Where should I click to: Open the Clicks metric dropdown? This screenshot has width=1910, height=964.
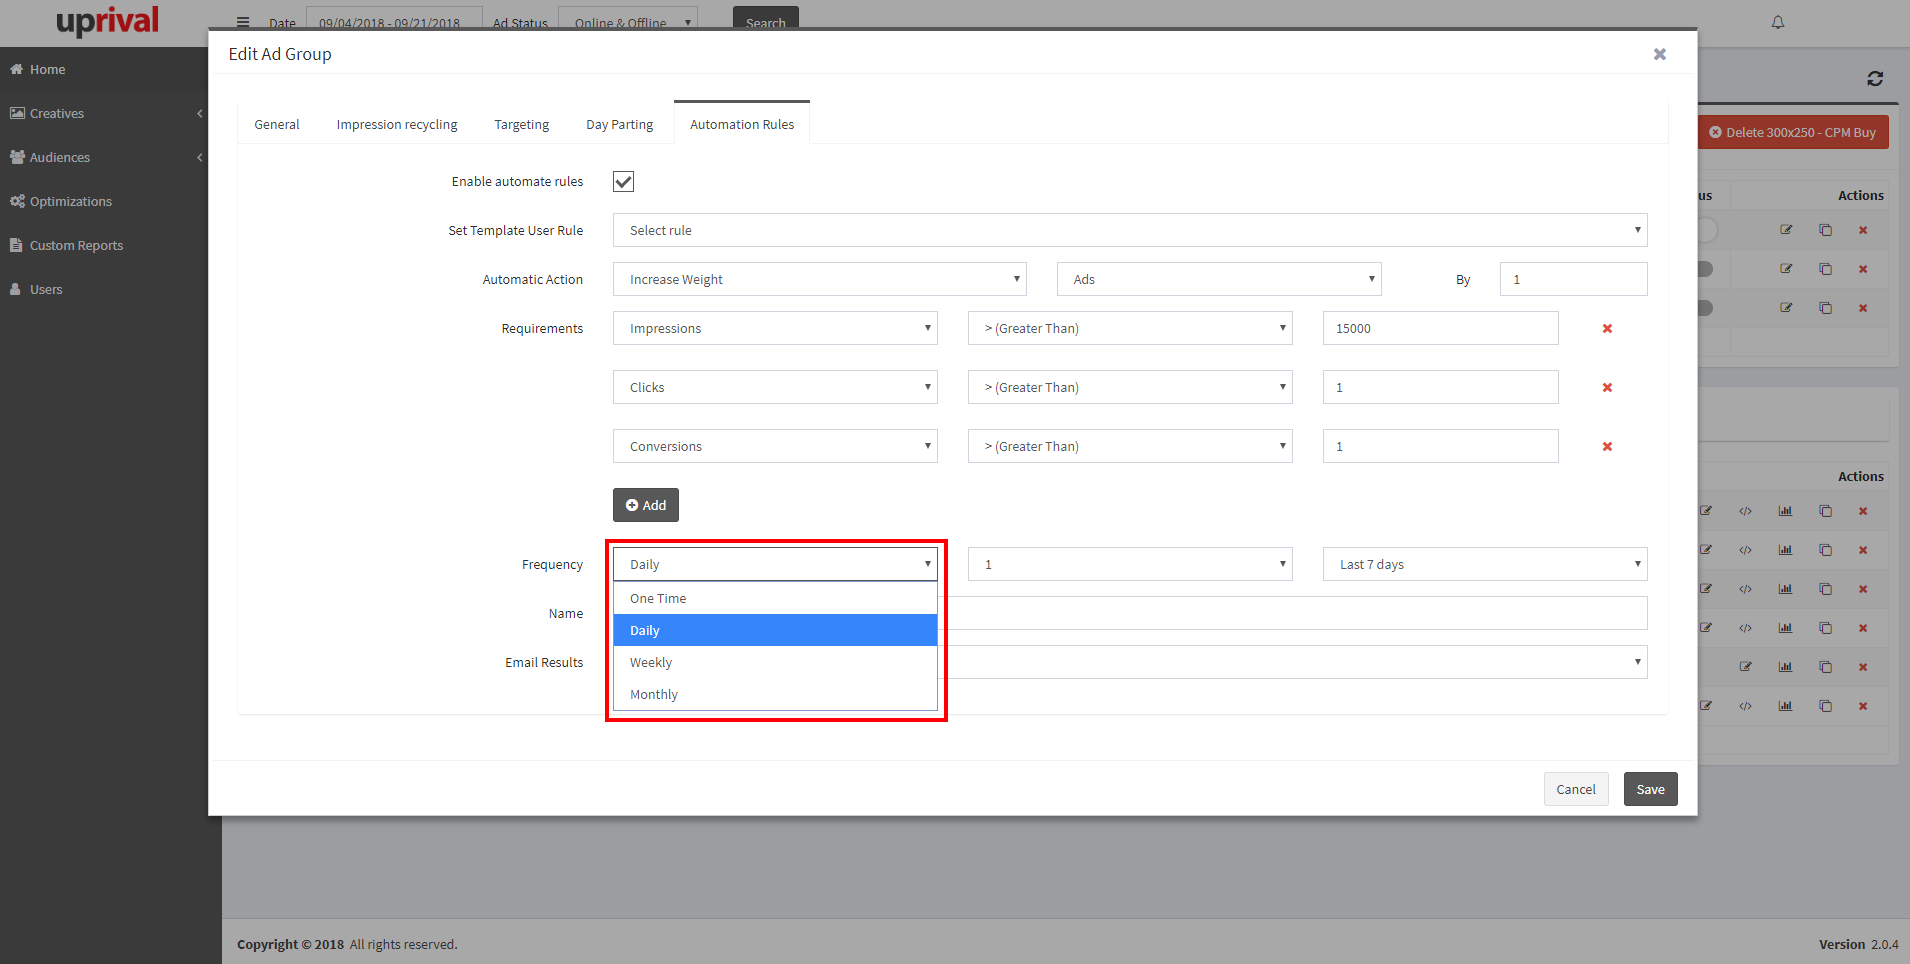(775, 387)
